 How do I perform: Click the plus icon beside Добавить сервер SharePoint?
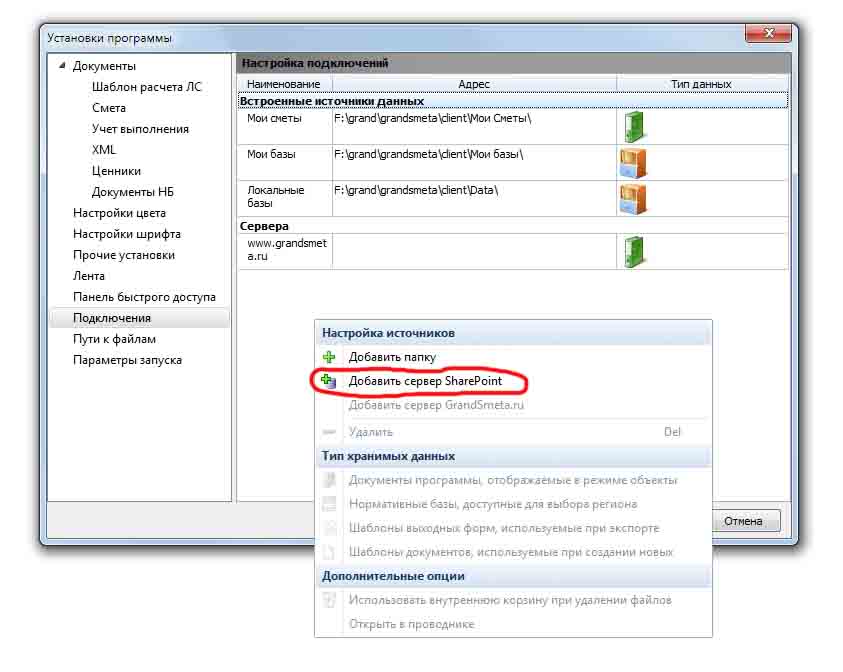tap(328, 381)
